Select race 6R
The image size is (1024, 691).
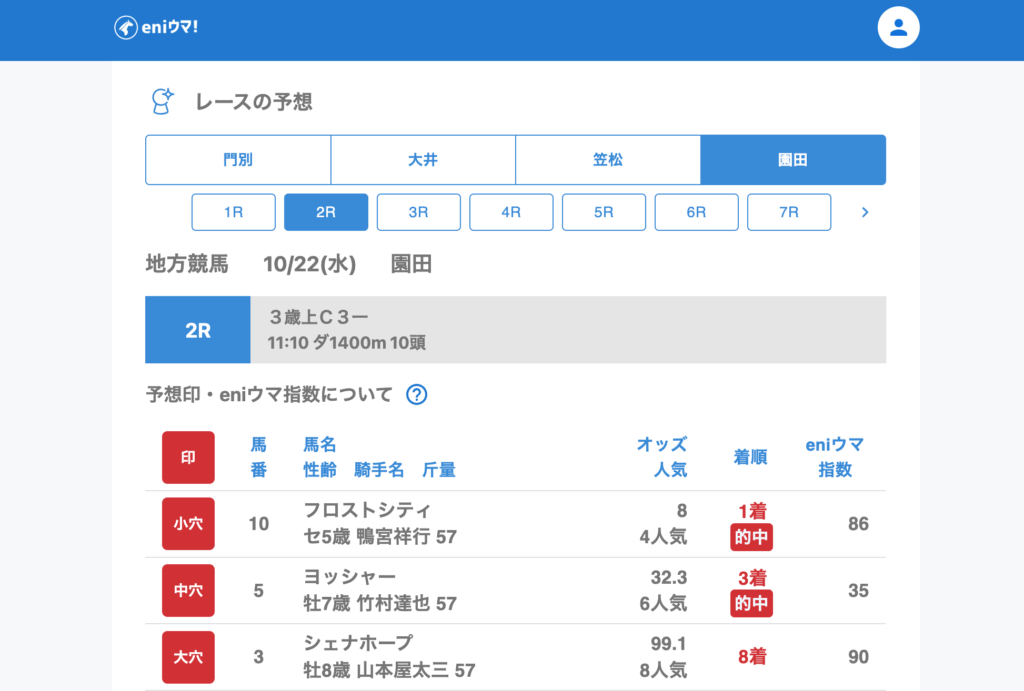tap(696, 212)
